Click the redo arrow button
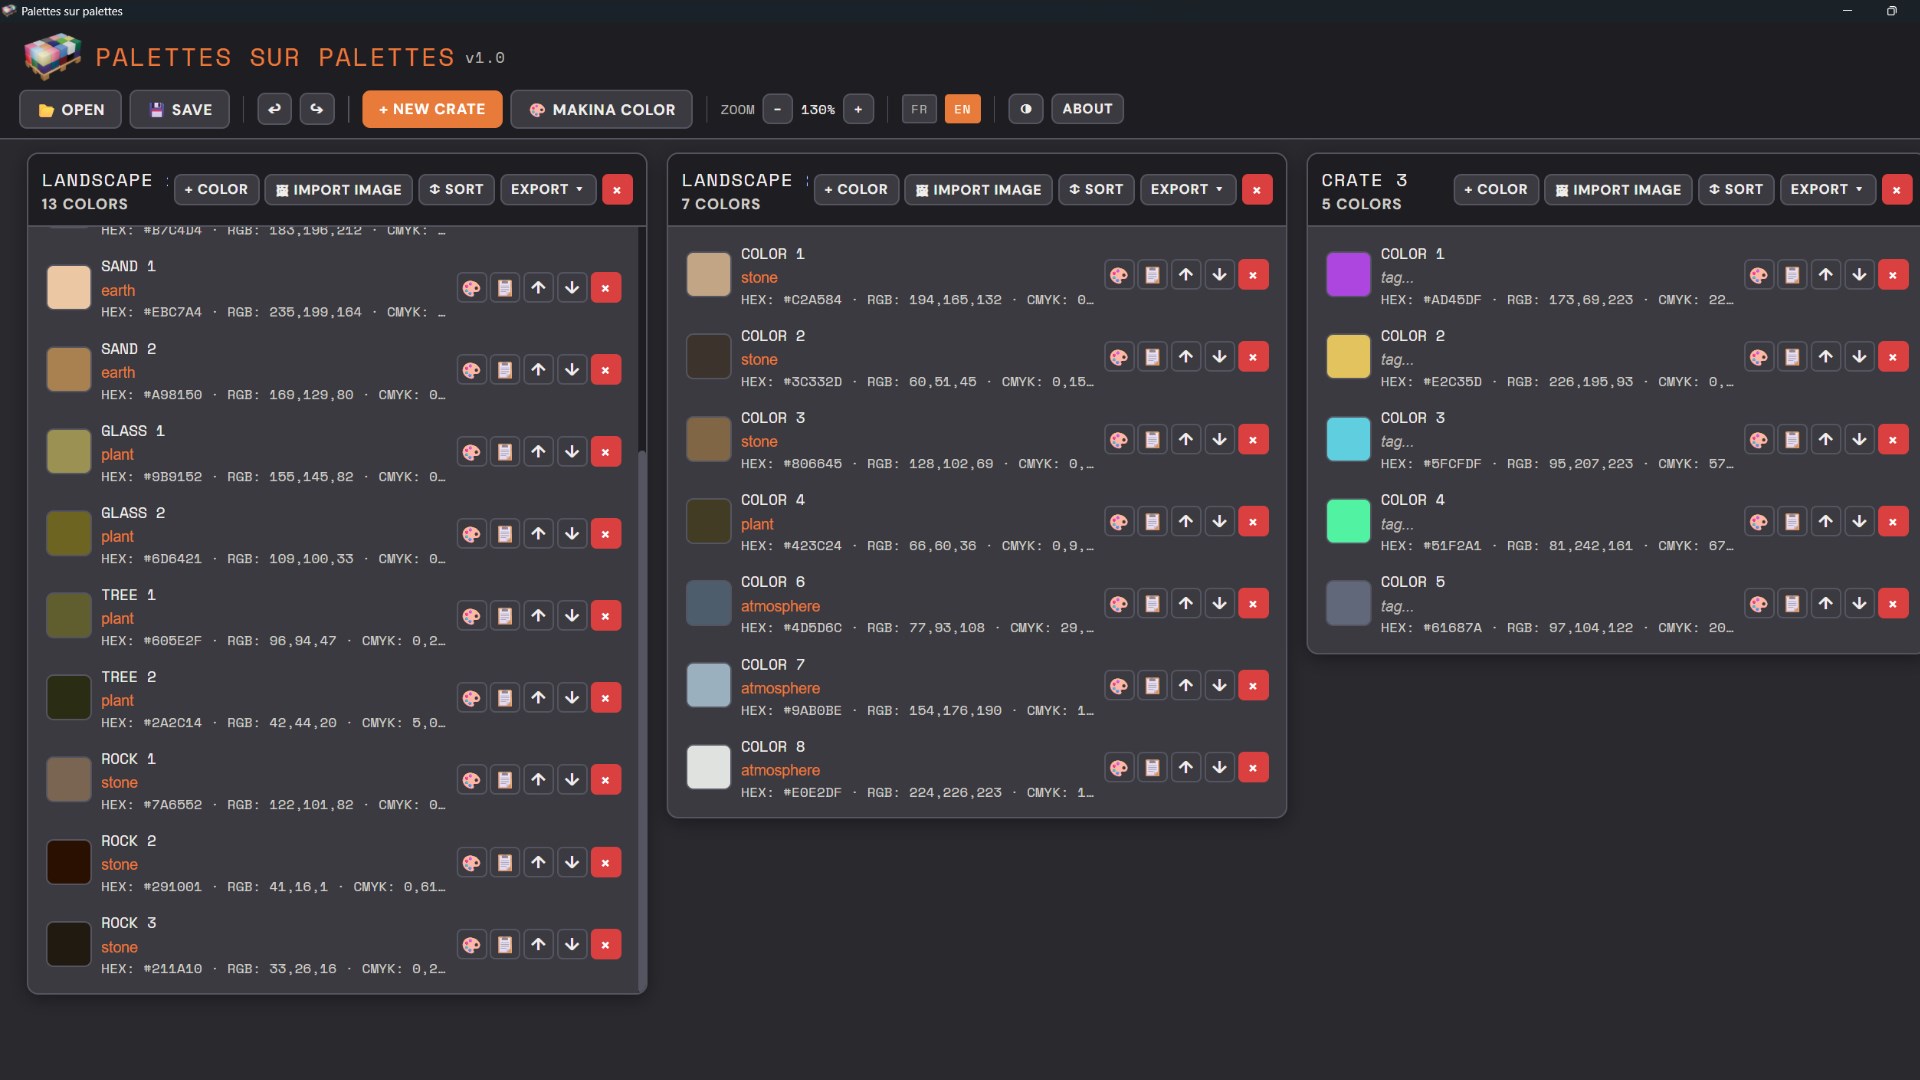 coord(317,109)
